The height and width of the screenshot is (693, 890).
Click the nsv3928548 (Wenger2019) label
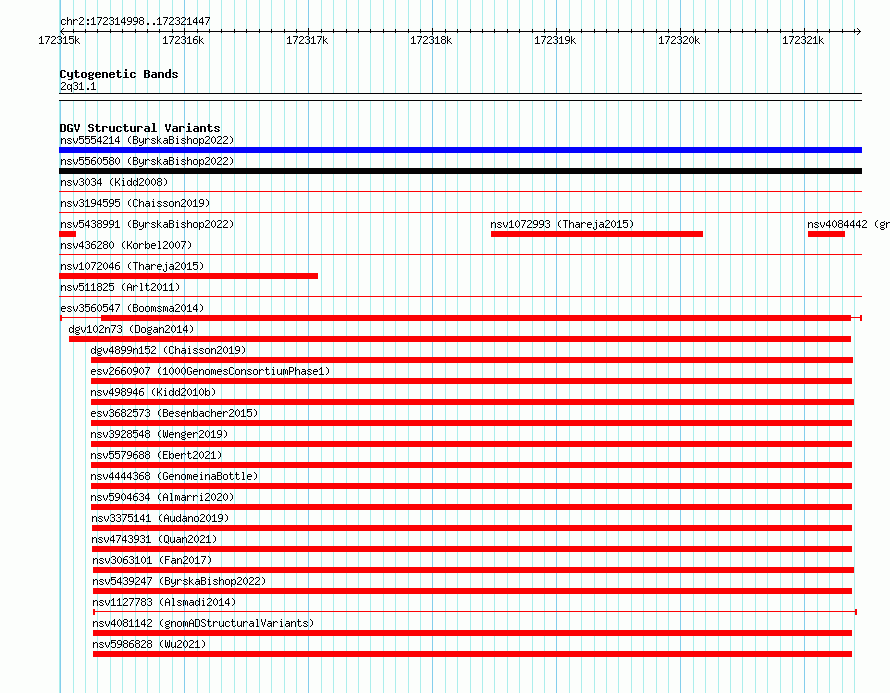click(159, 434)
